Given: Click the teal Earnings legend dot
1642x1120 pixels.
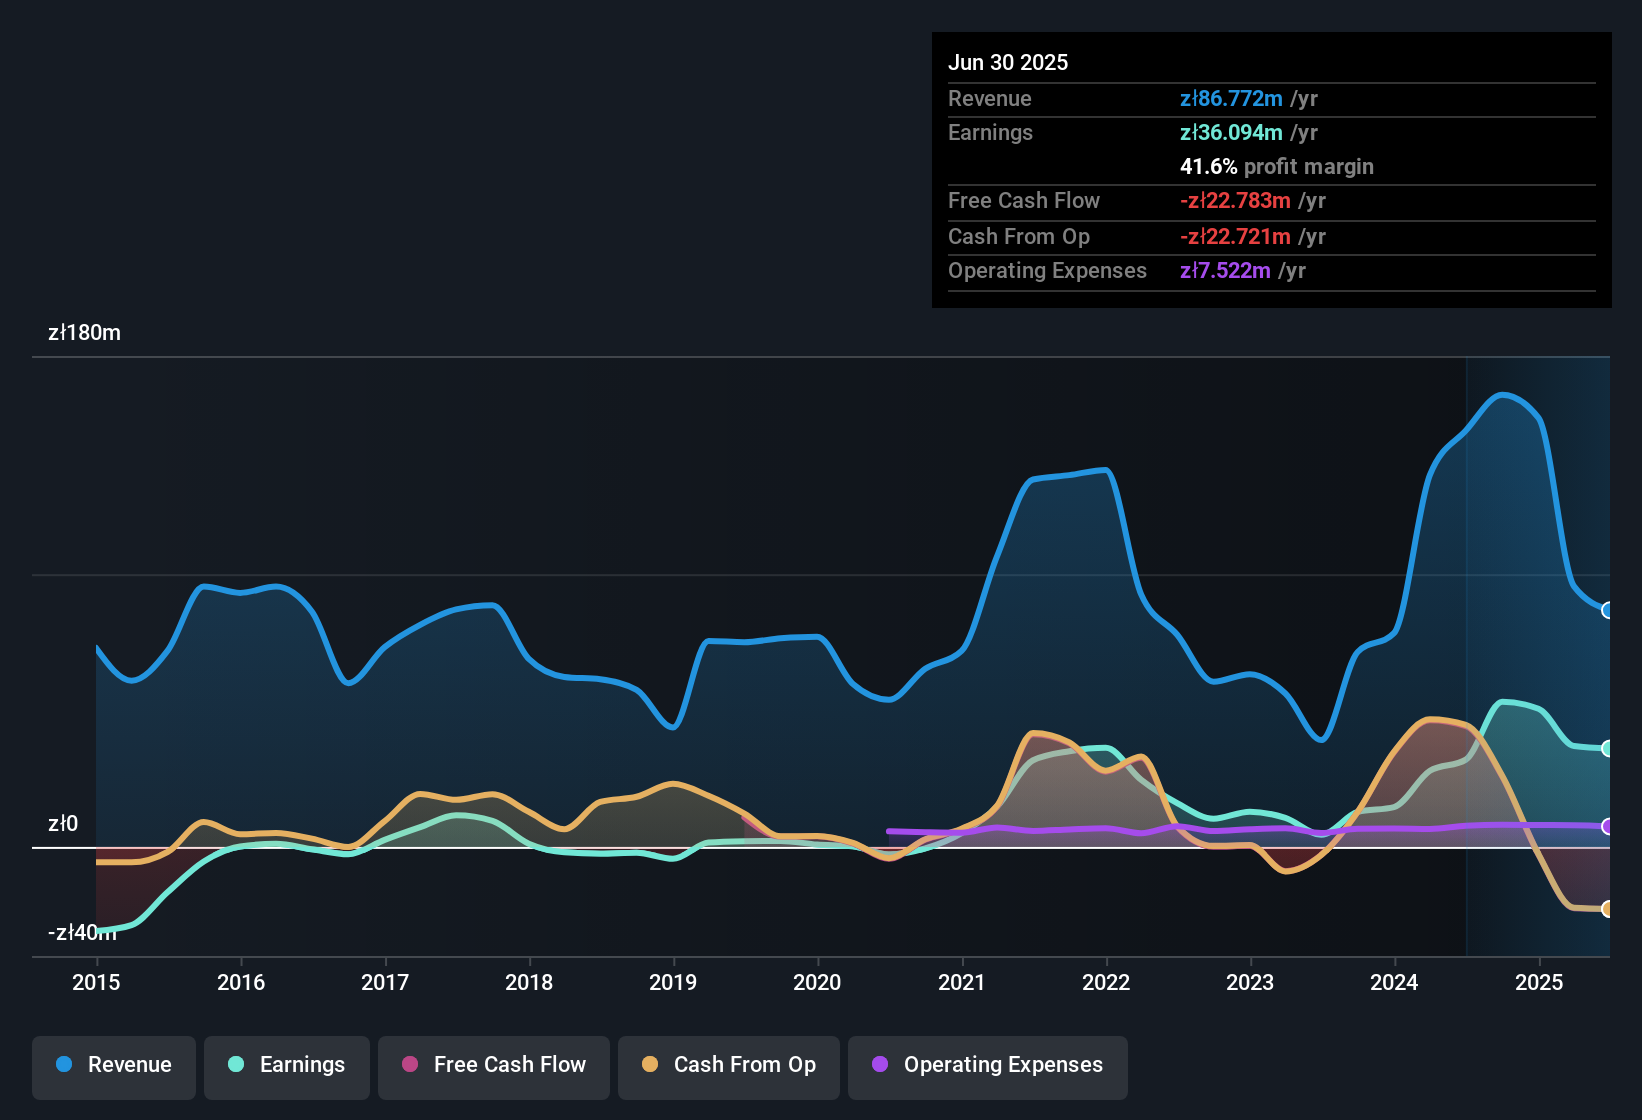Looking at the screenshot, I should (236, 1064).
